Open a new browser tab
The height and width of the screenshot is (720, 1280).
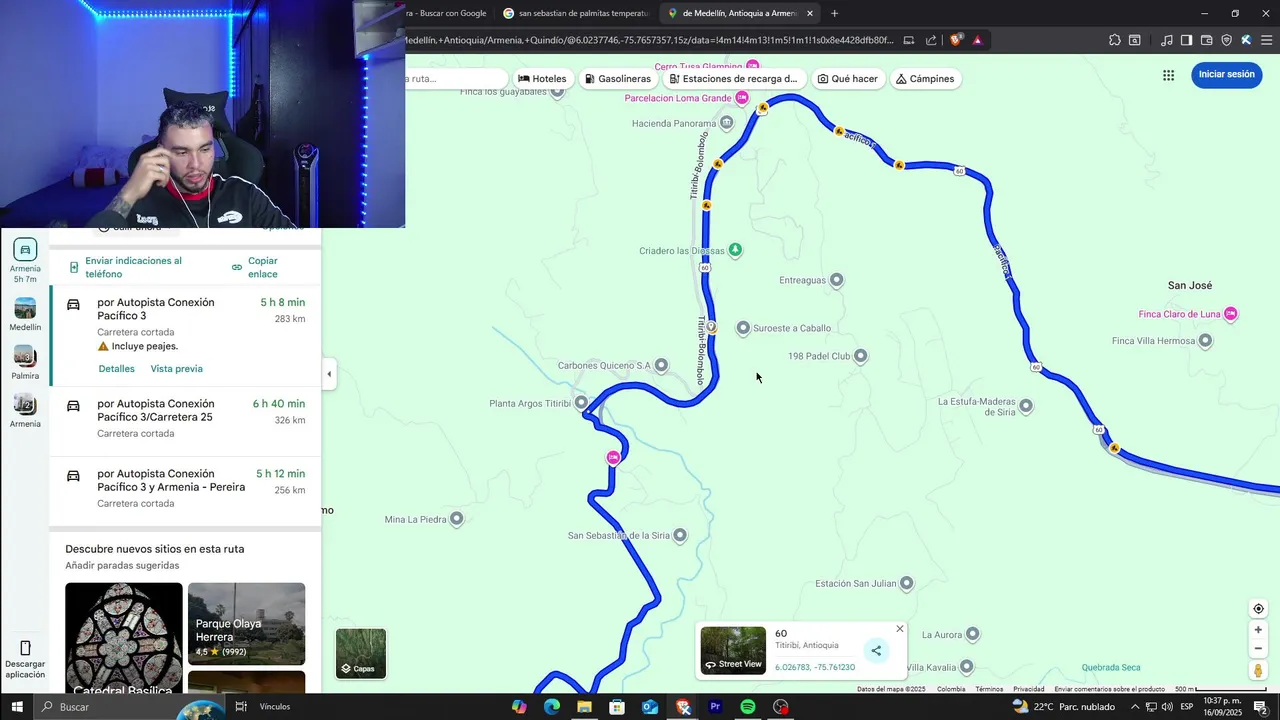click(x=835, y=13)
